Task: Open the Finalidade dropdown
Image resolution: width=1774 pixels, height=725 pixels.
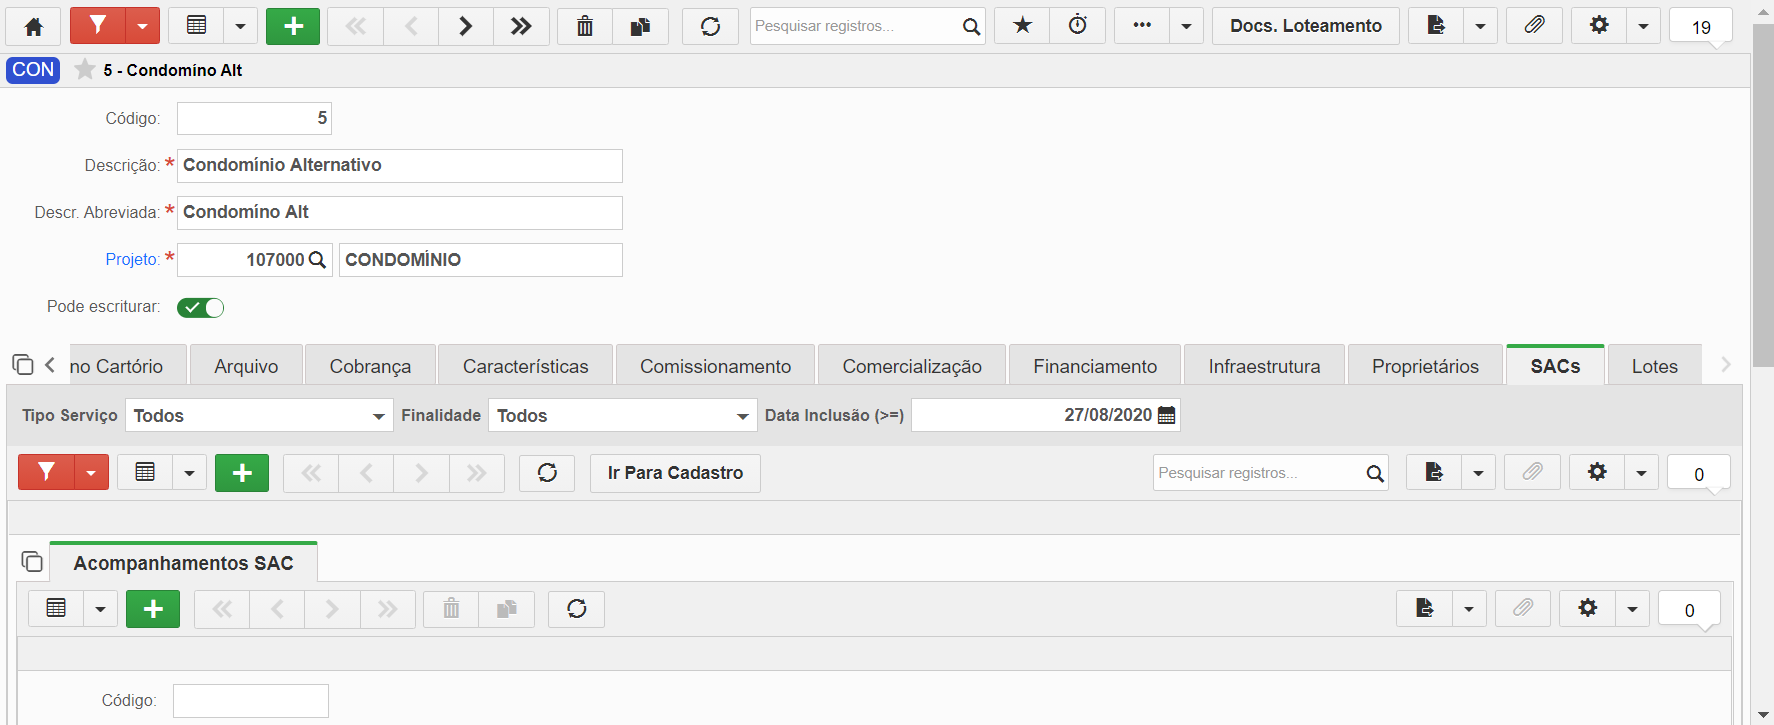Action: point(622,416)
